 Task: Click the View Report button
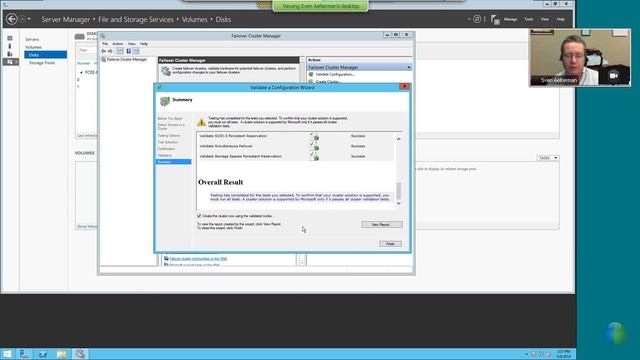point(382,224)
